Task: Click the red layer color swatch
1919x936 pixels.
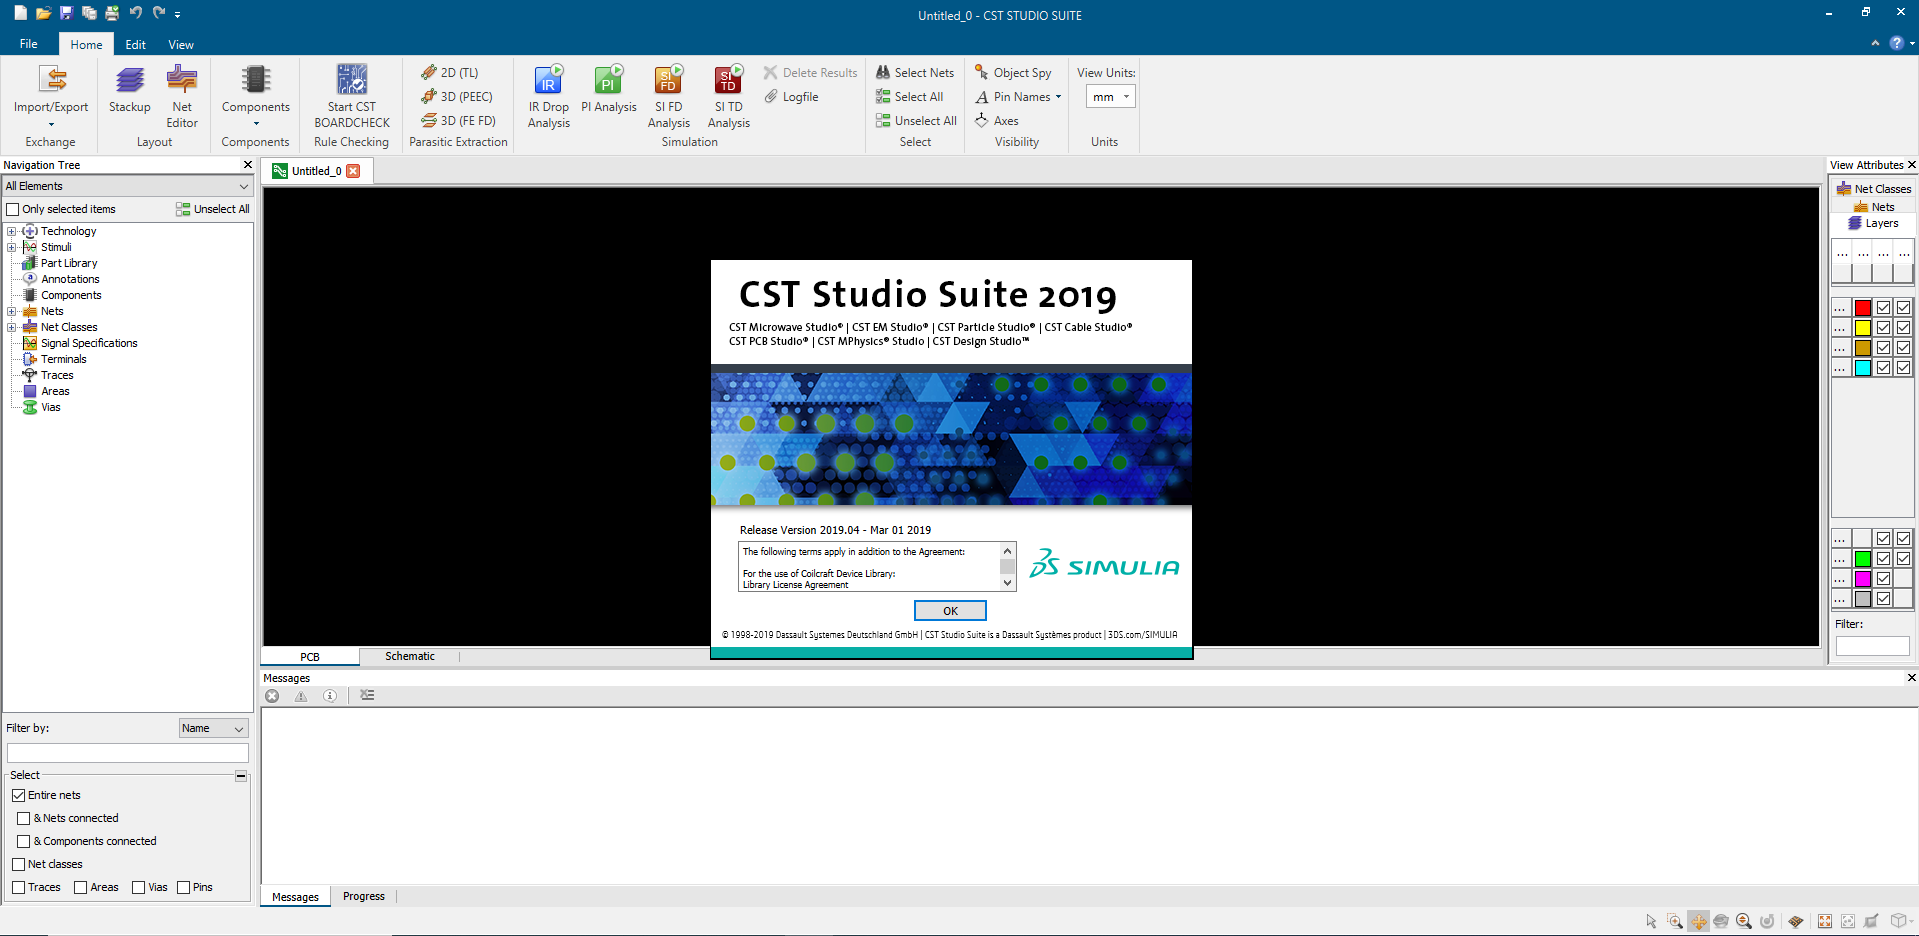Action: click(1863, 308)
